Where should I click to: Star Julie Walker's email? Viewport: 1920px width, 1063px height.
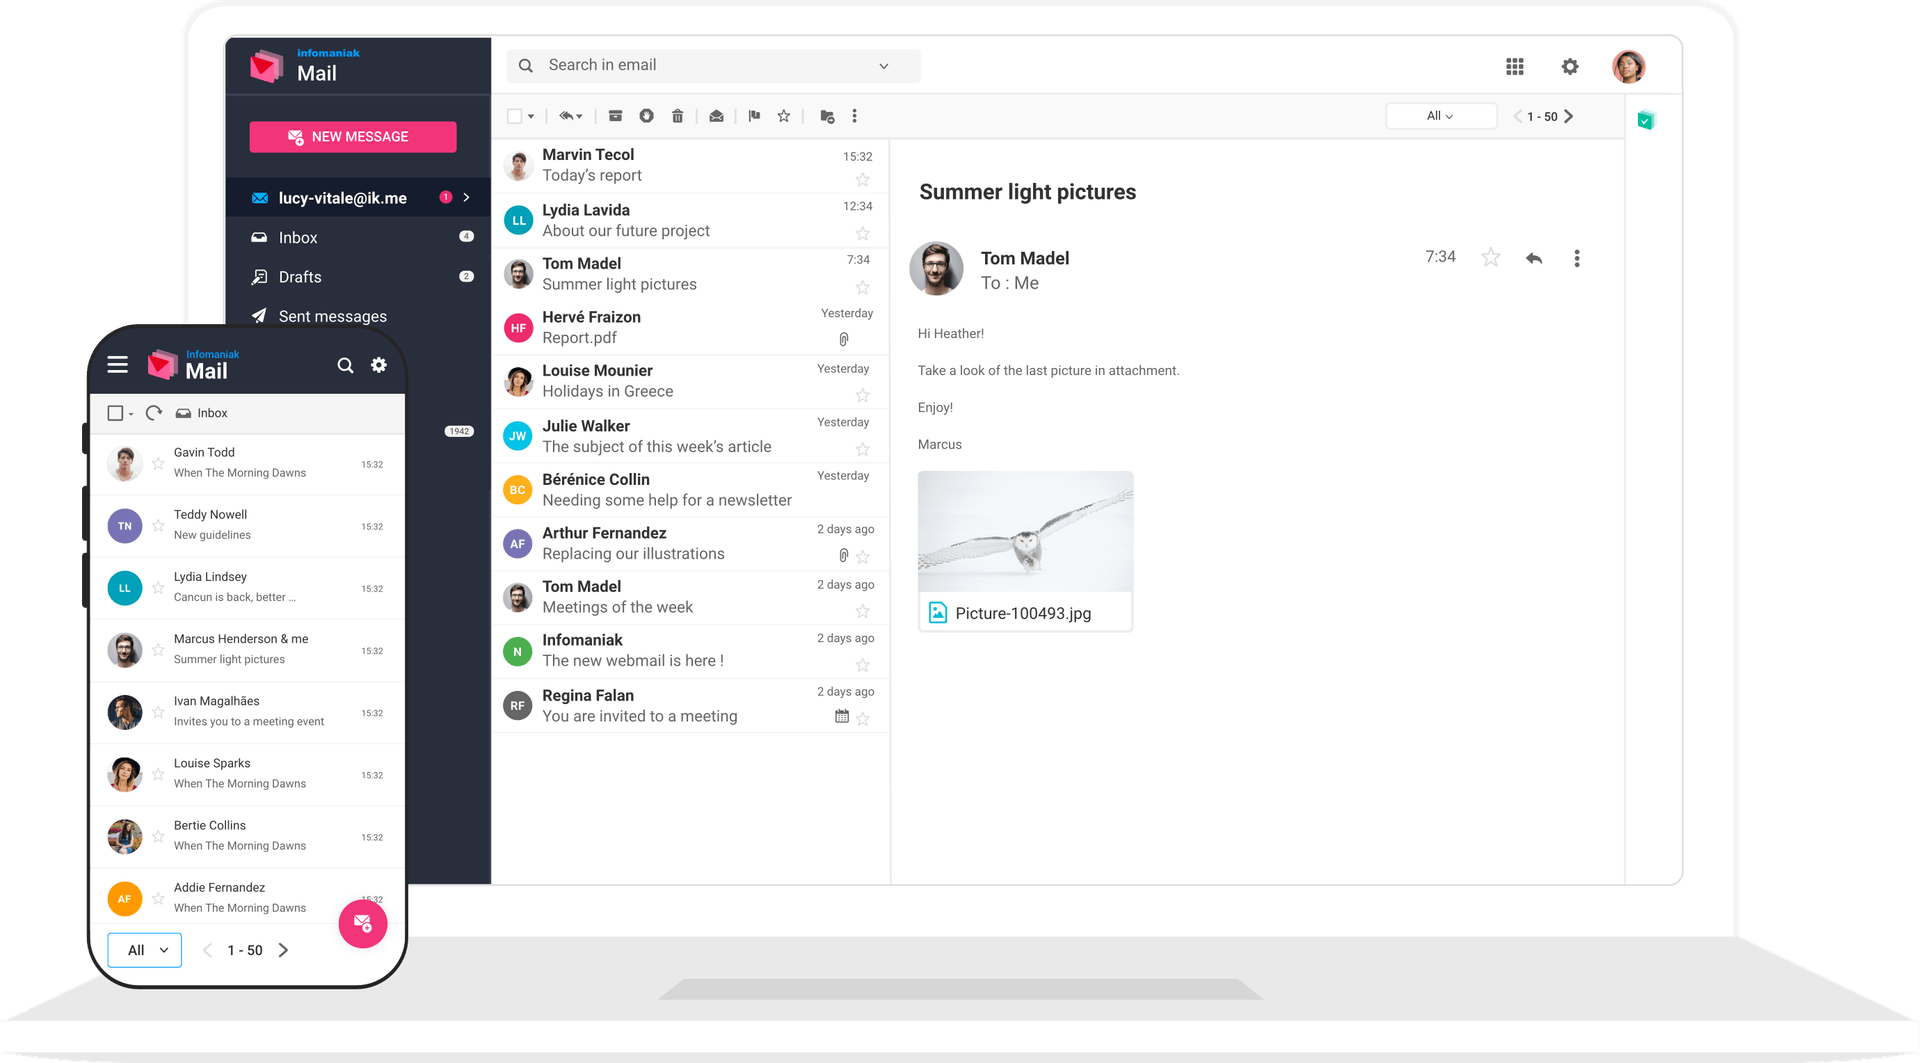click(x=862, y=450)
